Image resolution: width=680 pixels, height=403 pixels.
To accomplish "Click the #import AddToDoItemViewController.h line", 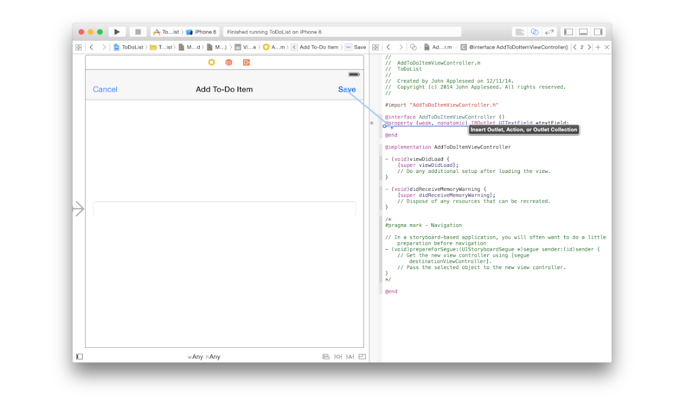I will [441, 105].
